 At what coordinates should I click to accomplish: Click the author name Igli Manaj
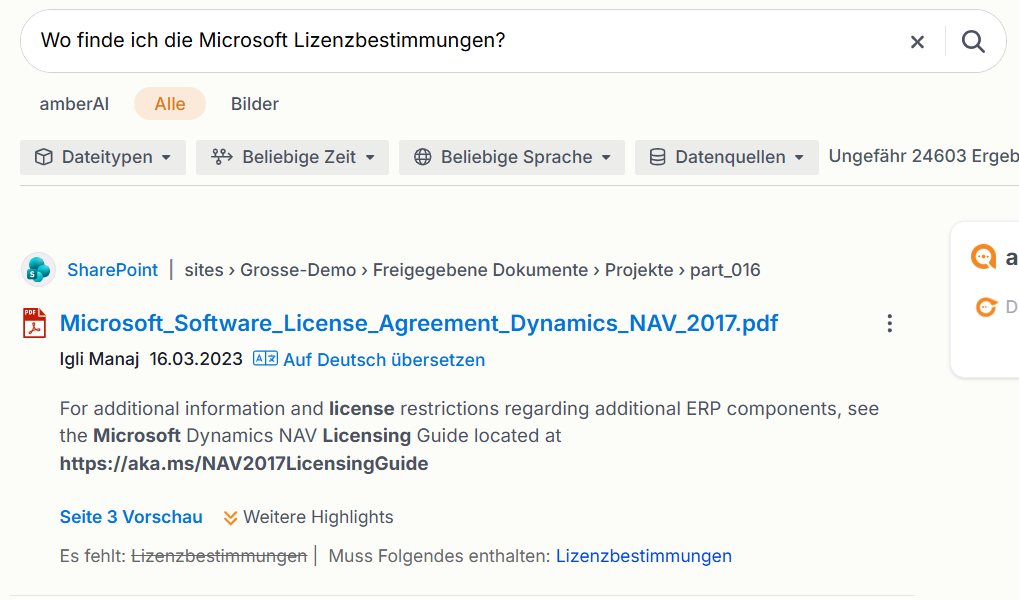[99, 359]
